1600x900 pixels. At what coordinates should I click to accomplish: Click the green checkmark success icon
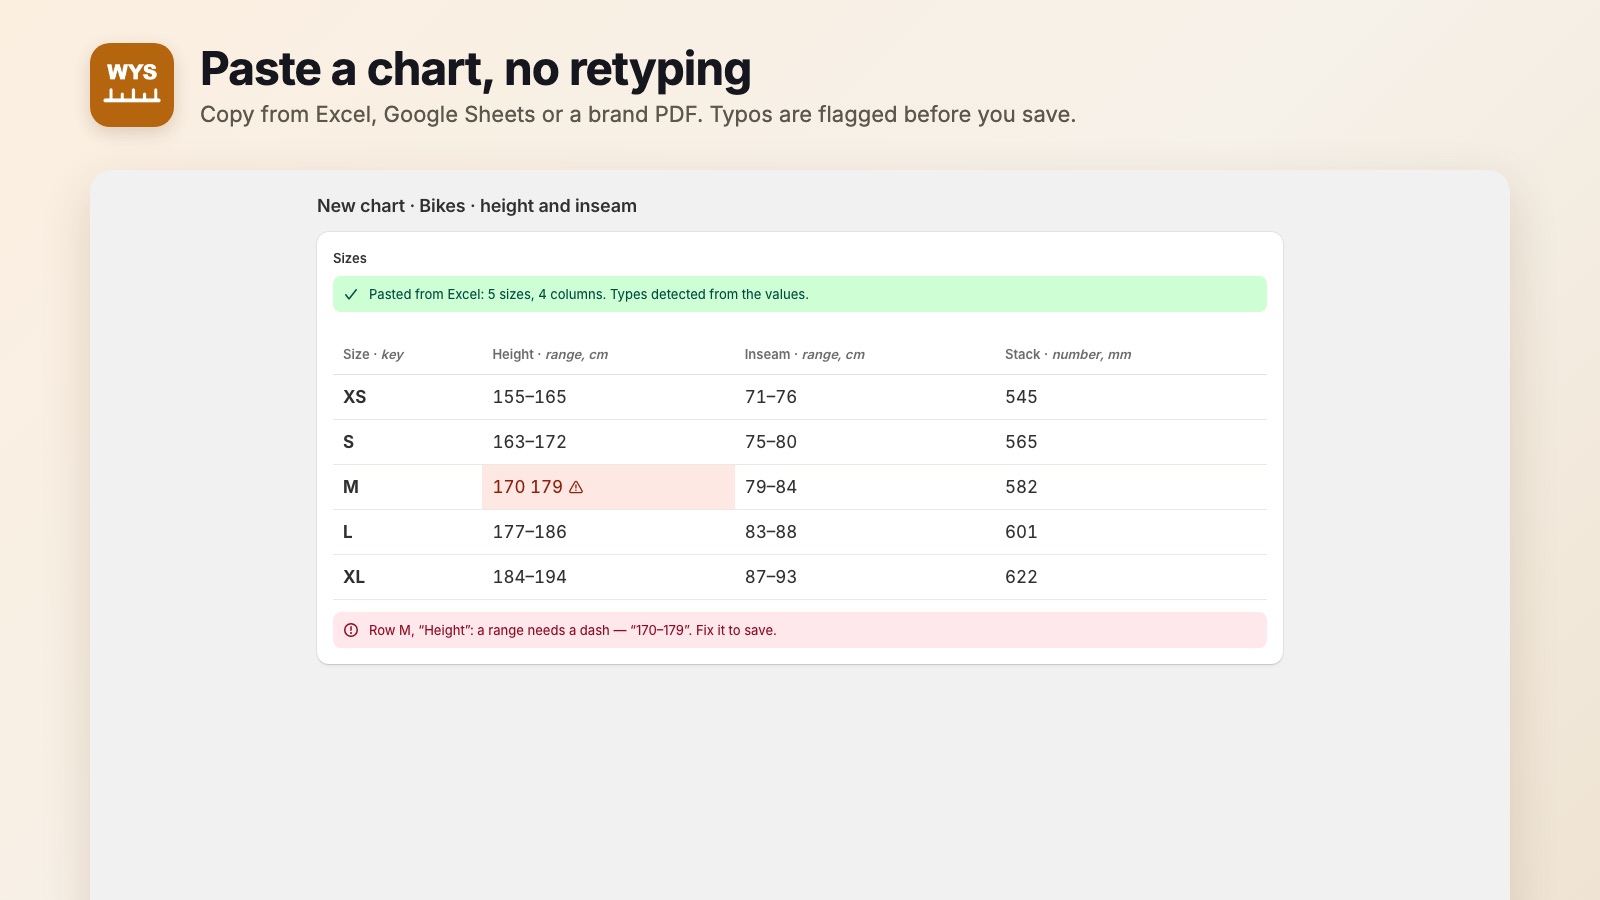[x=351, y=294]
